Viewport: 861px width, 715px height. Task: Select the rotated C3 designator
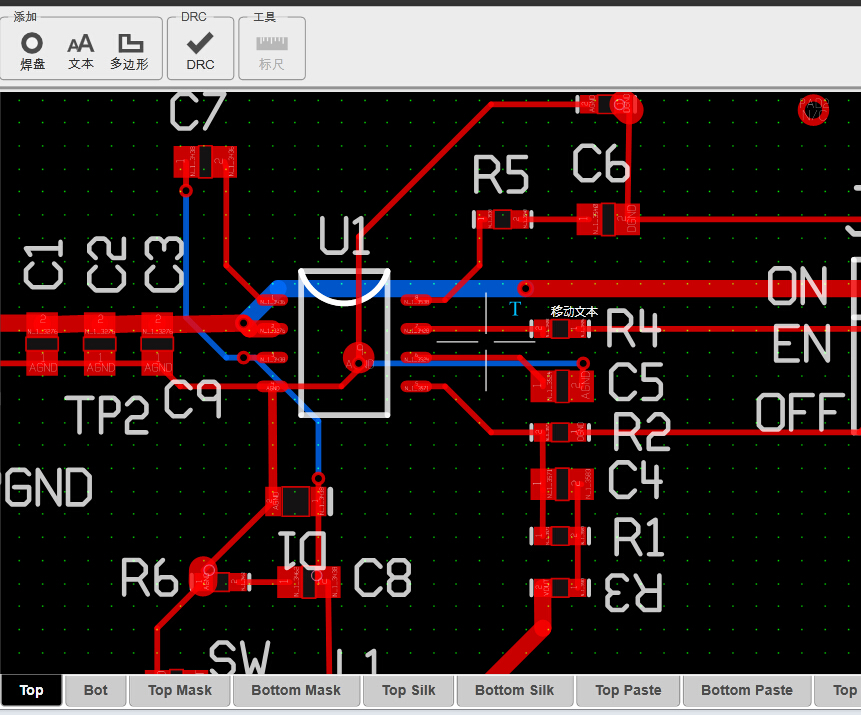pos(164,264)
